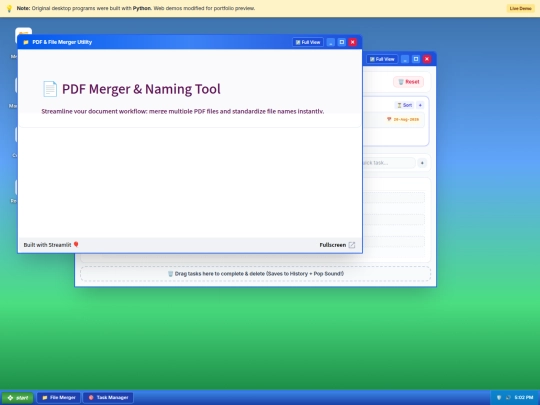Click the Live Demo badge in top banner
The width and height of the screenshot is (540, 405).
[520, 8]
